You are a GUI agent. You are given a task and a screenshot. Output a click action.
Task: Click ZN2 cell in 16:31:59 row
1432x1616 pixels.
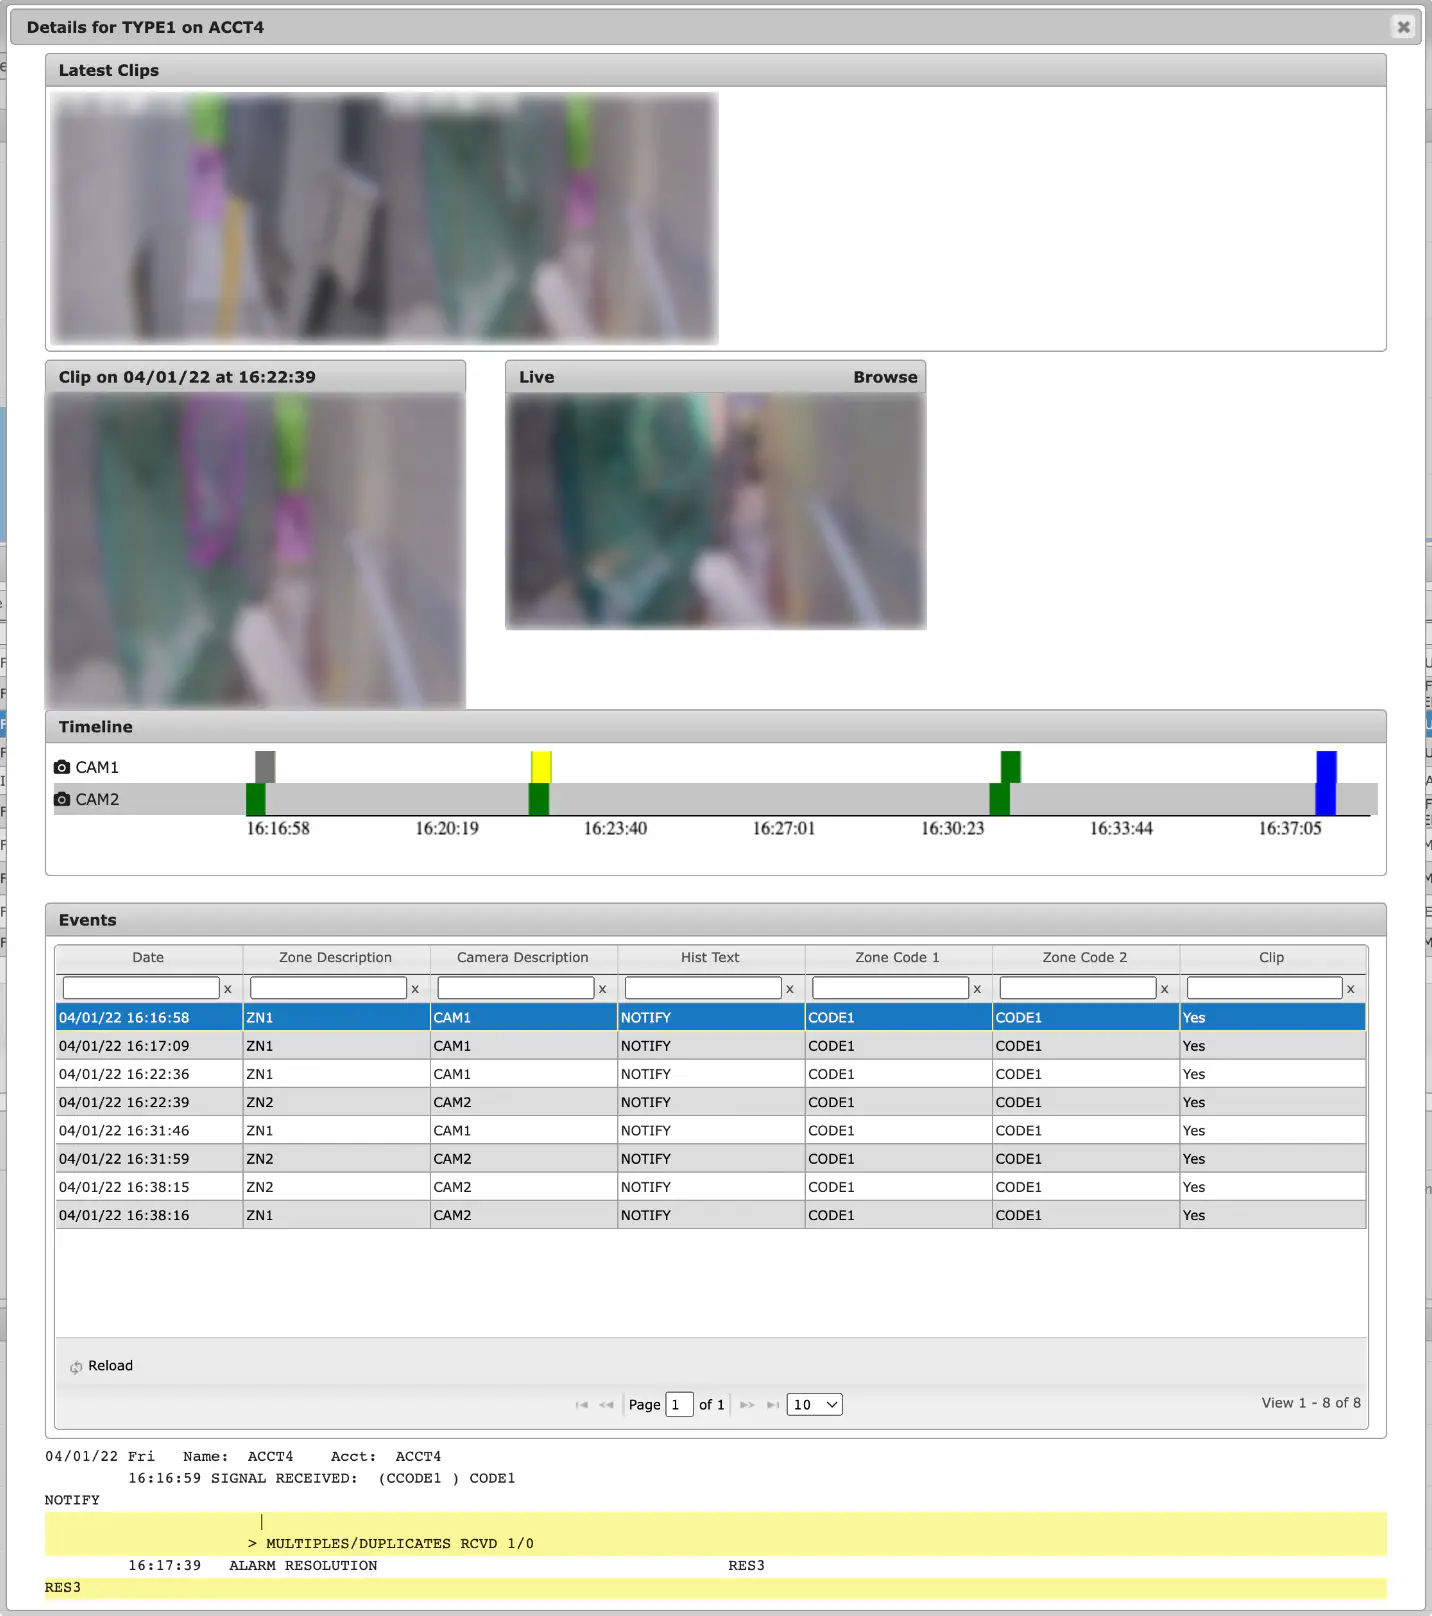pos(336,1159)
